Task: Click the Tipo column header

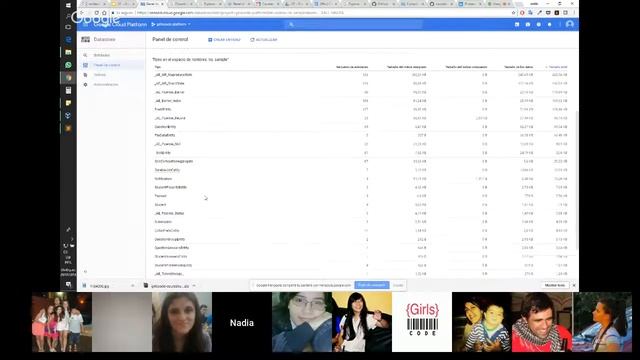Action: click(158, 67)
